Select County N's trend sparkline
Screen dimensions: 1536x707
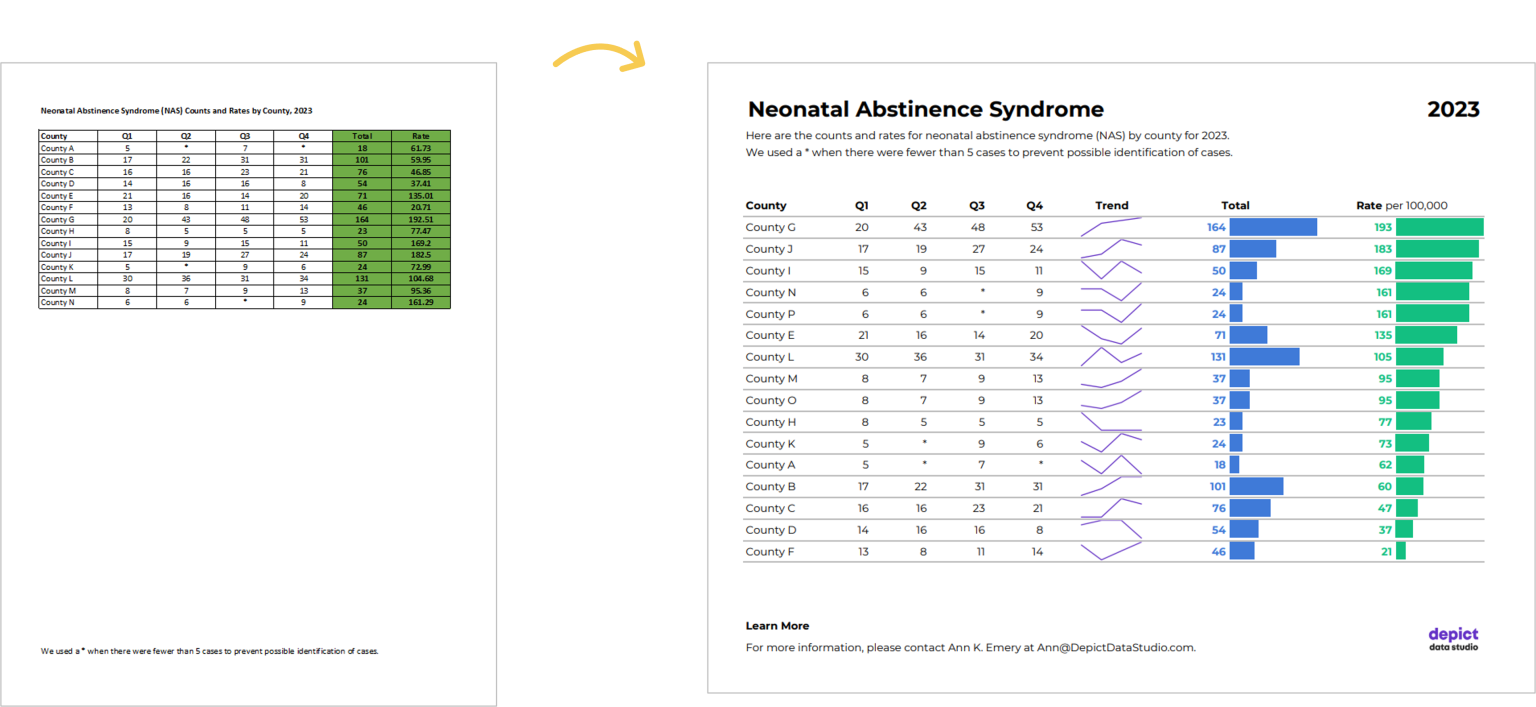(1112, 292)
